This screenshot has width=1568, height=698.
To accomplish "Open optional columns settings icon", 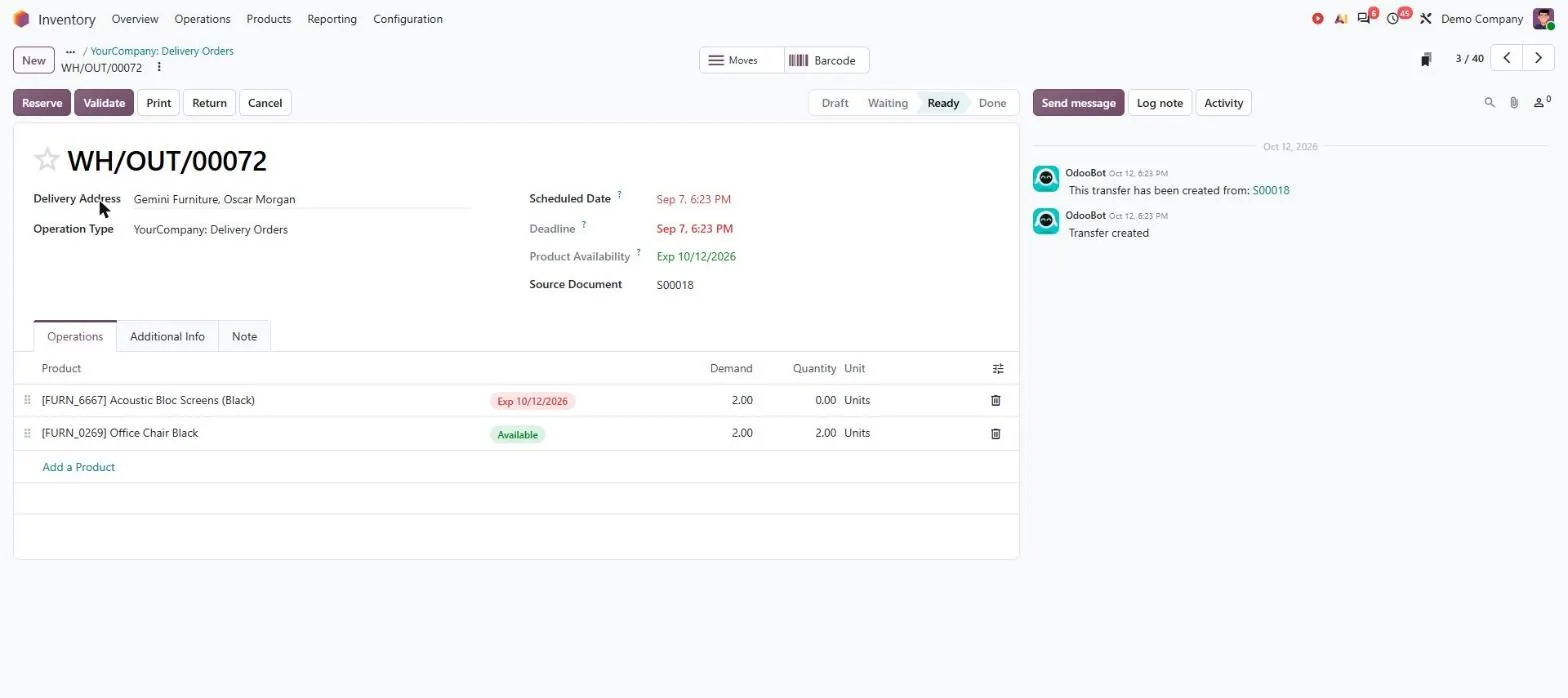I will [998, 369].
